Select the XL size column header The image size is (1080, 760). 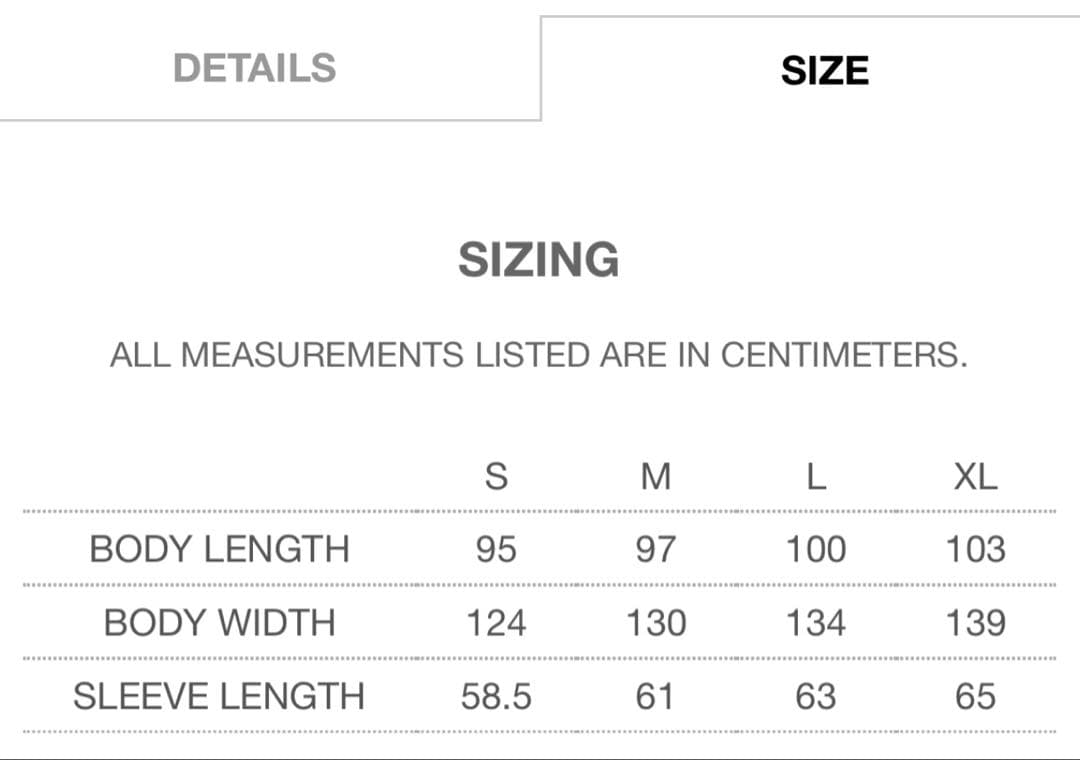tap(975, 477)
